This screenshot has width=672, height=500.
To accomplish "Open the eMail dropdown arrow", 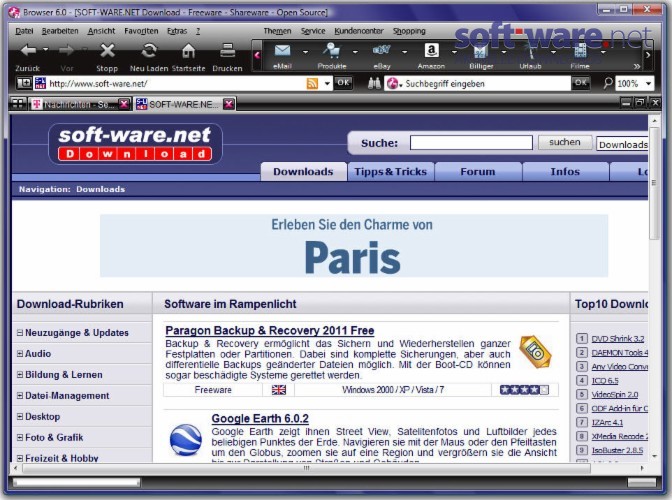I will pyautogui.click(x=305, y=52).
